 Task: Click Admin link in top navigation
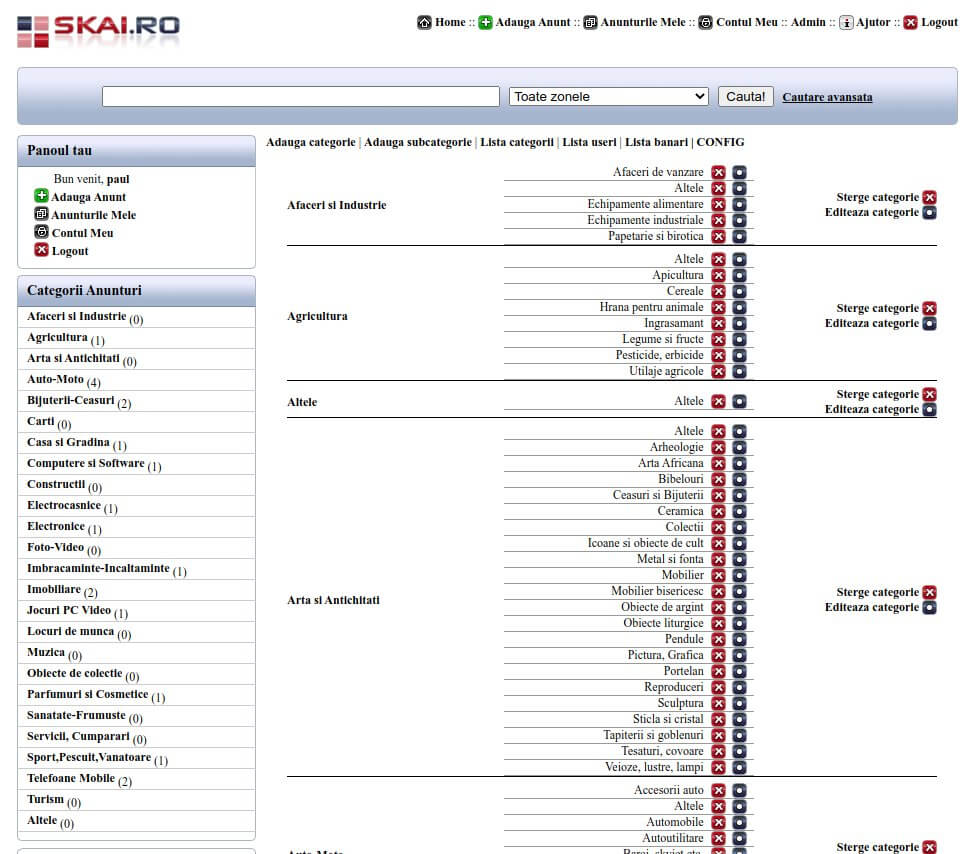coord(808,22)
